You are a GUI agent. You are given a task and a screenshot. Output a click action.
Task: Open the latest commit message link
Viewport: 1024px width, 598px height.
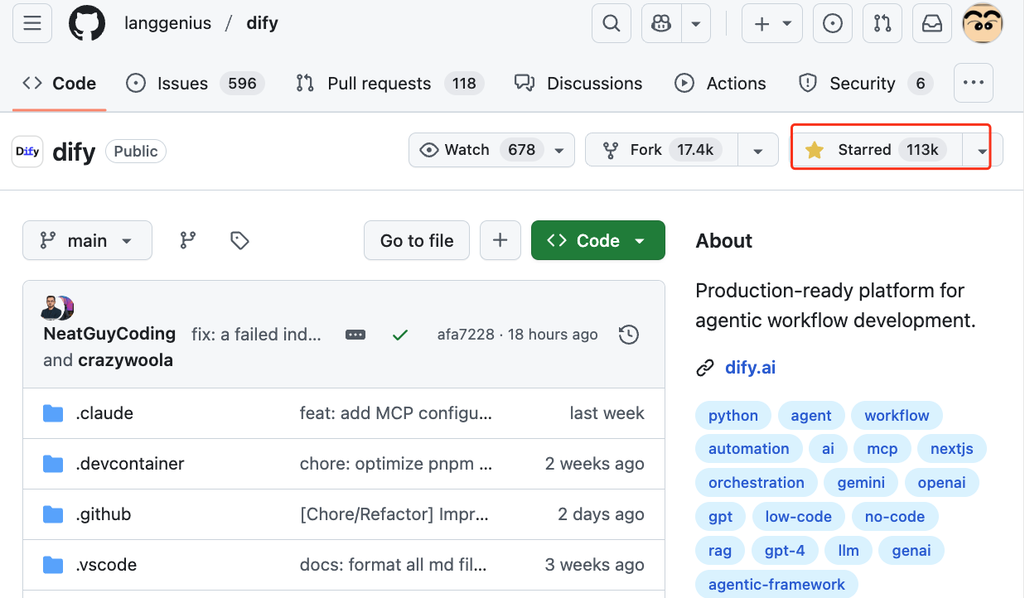coord(256,334)
